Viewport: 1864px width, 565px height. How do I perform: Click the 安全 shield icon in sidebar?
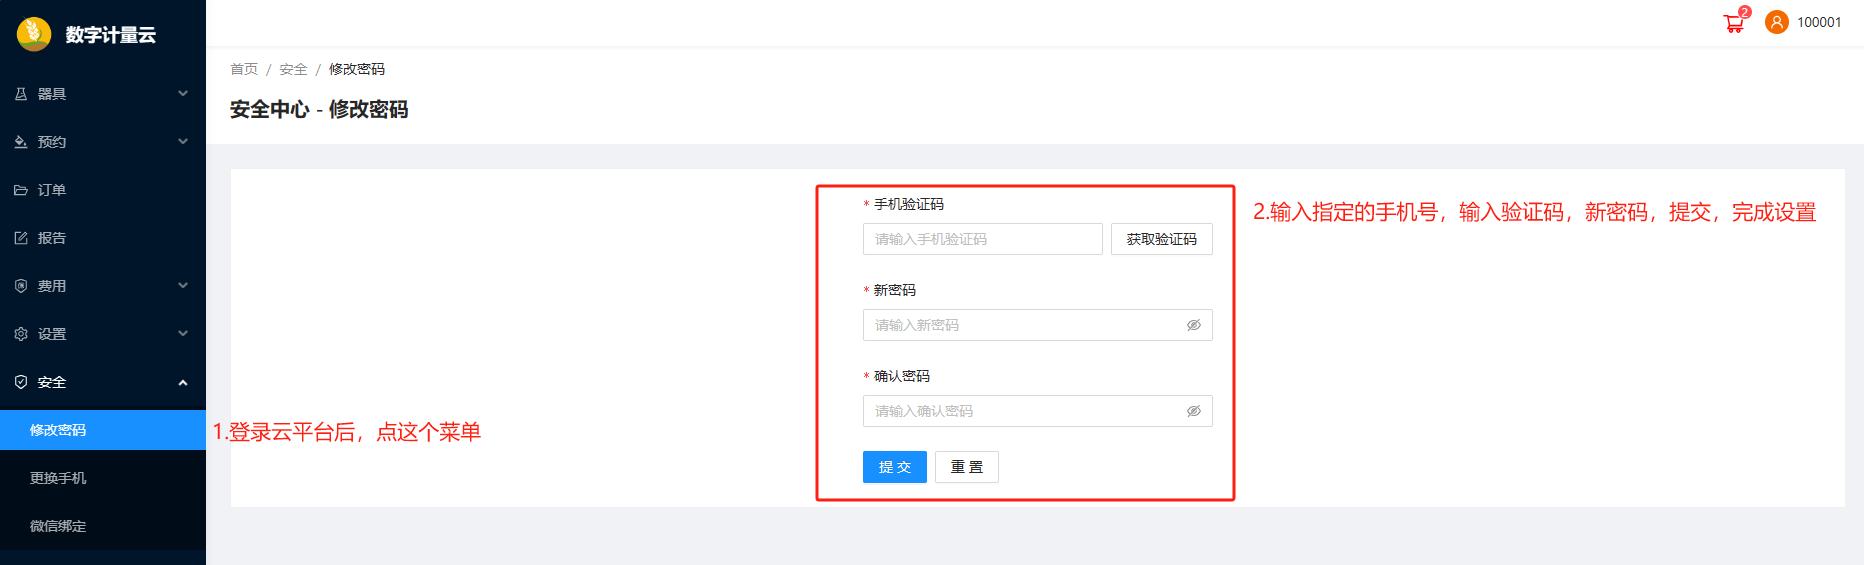21,382
